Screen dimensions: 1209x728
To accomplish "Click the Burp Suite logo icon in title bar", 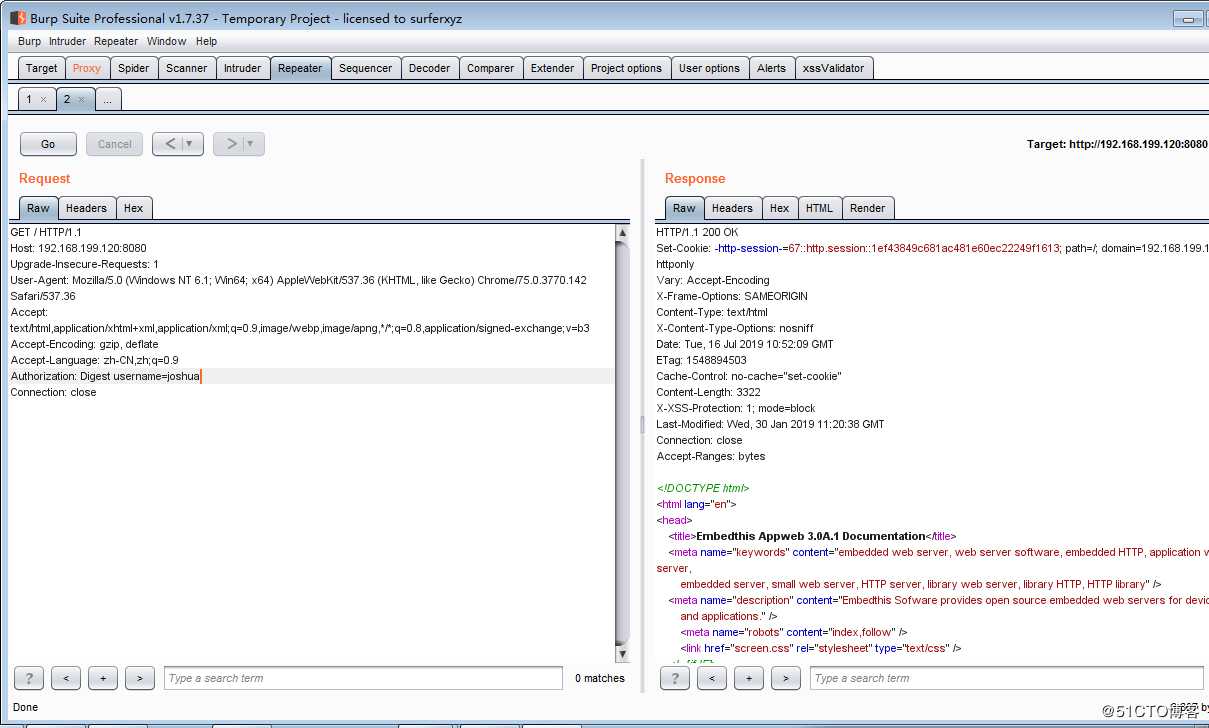I will coord(18,18).
